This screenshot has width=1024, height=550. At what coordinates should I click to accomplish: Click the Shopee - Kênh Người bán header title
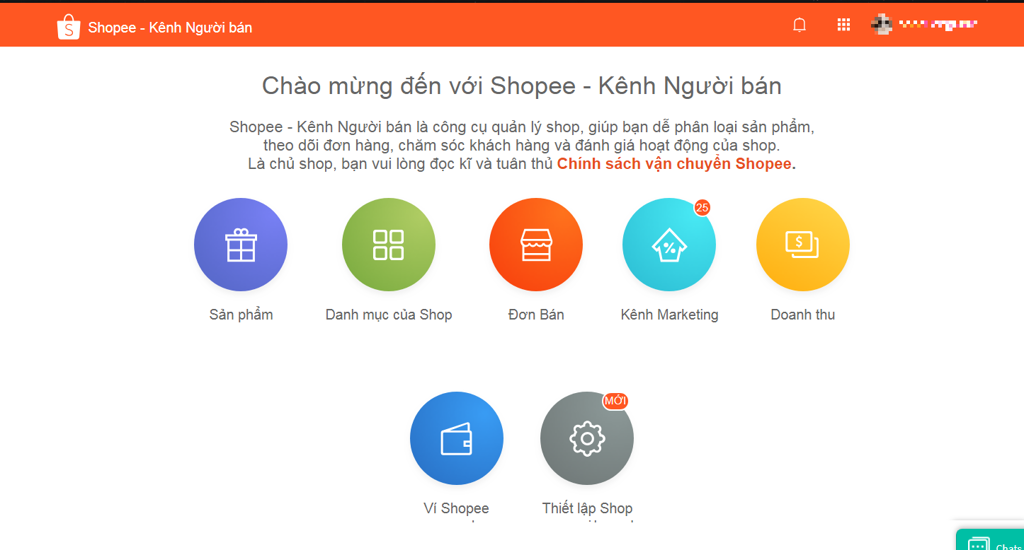tap(170, 27)
